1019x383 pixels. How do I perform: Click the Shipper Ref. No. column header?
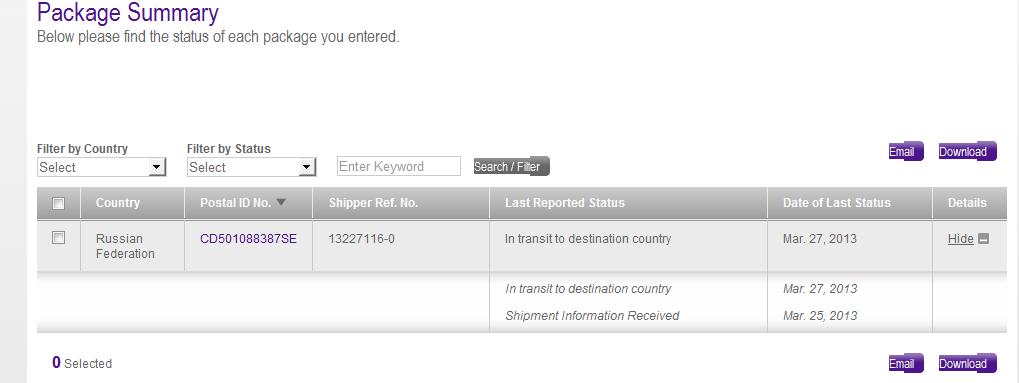point(373,203)
